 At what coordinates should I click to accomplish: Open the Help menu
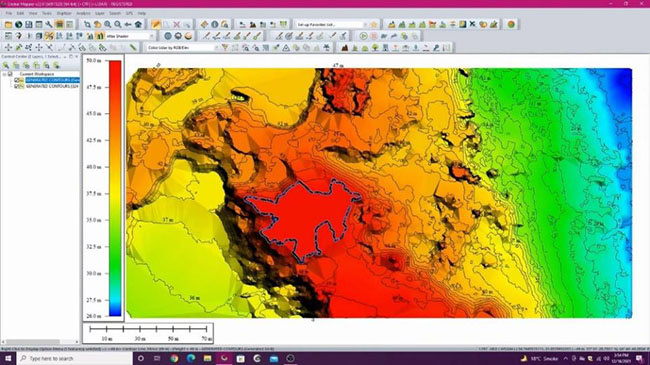(x=142, y=13)
